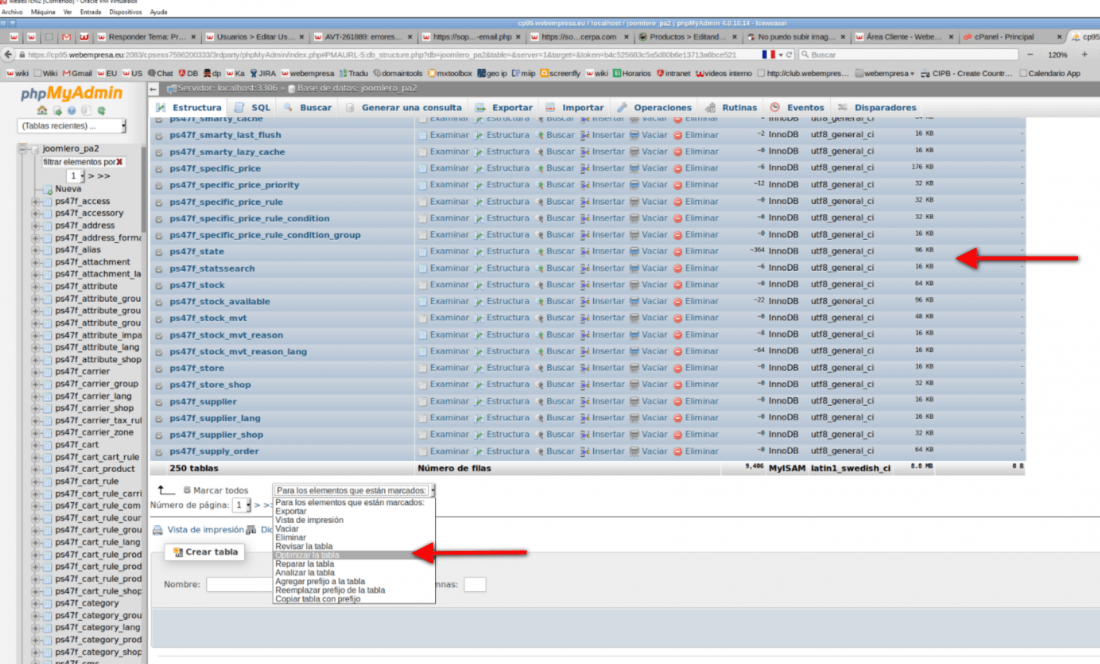This screenshot has height=664, width=1100.
Task: Open phpMyAdmin documentation via blue help icon
Action: click(72, 111)
